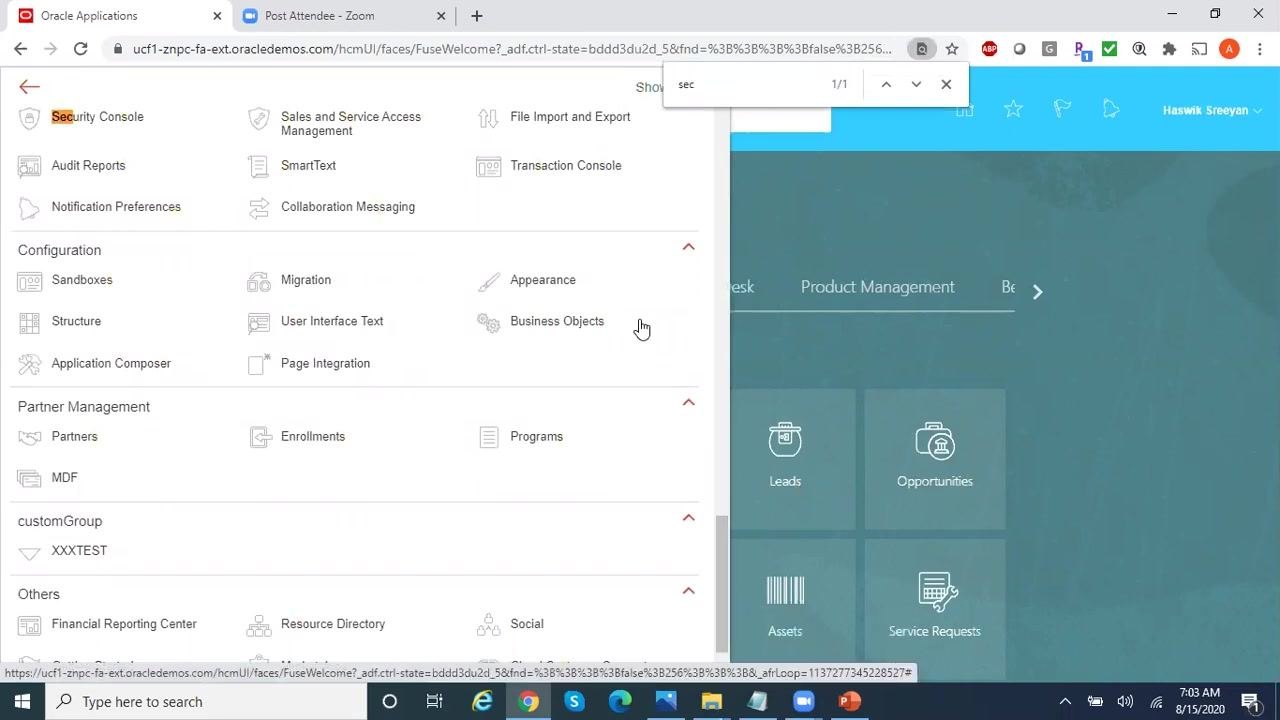Open the Business Objects gears icon
Screen dimensions: 1280x720
coord(488,322)
